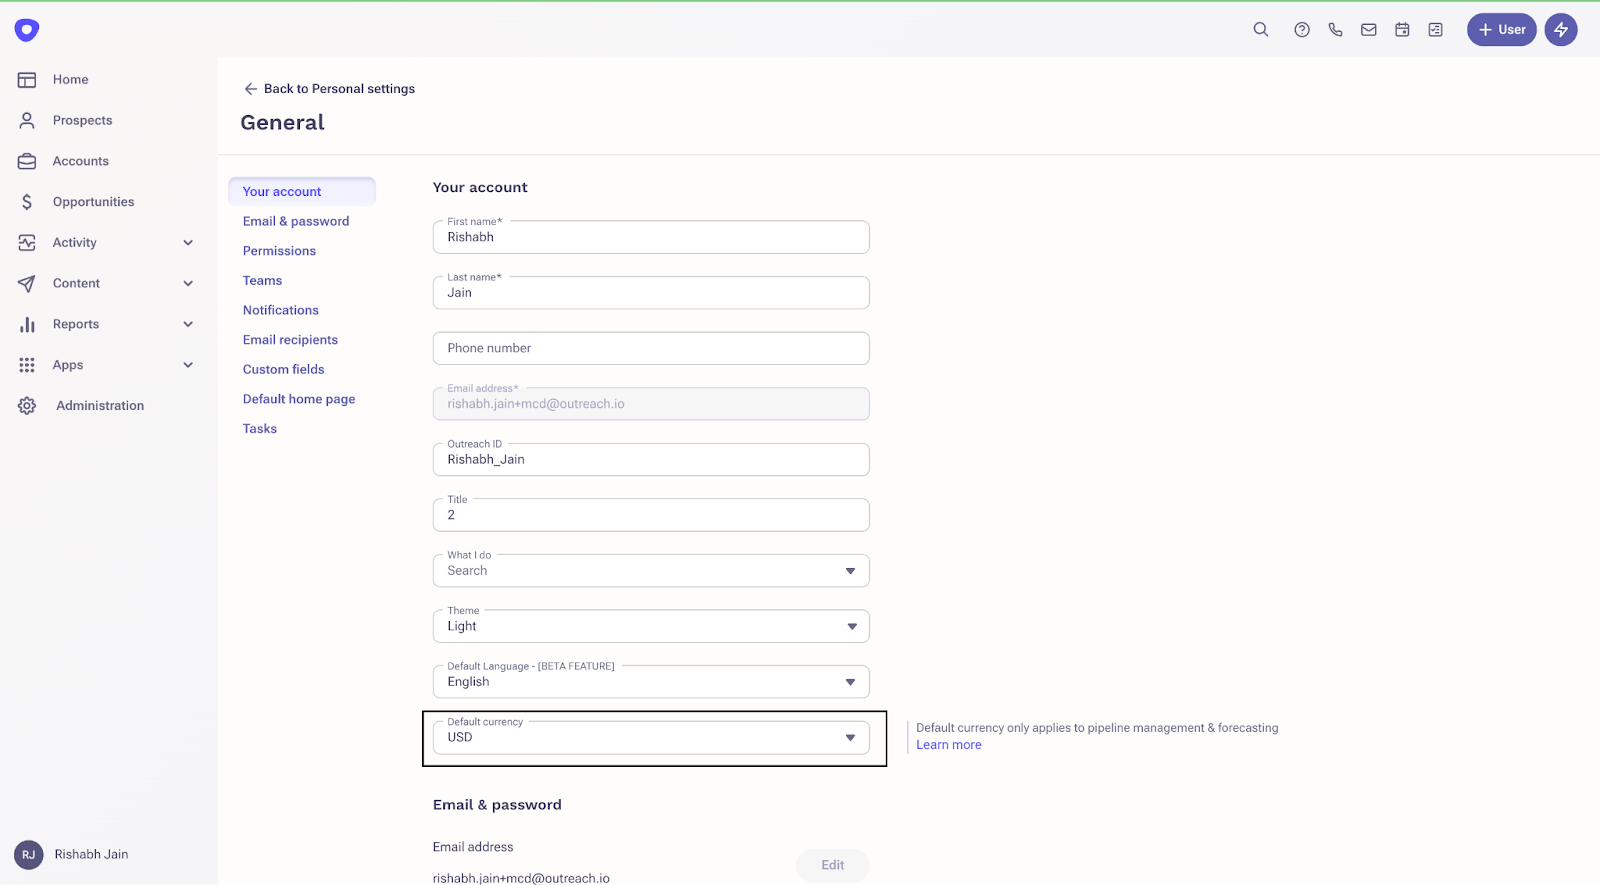The image size is (1600, 885).
Task: Click the First name input field
Action: tap(651, 237)
